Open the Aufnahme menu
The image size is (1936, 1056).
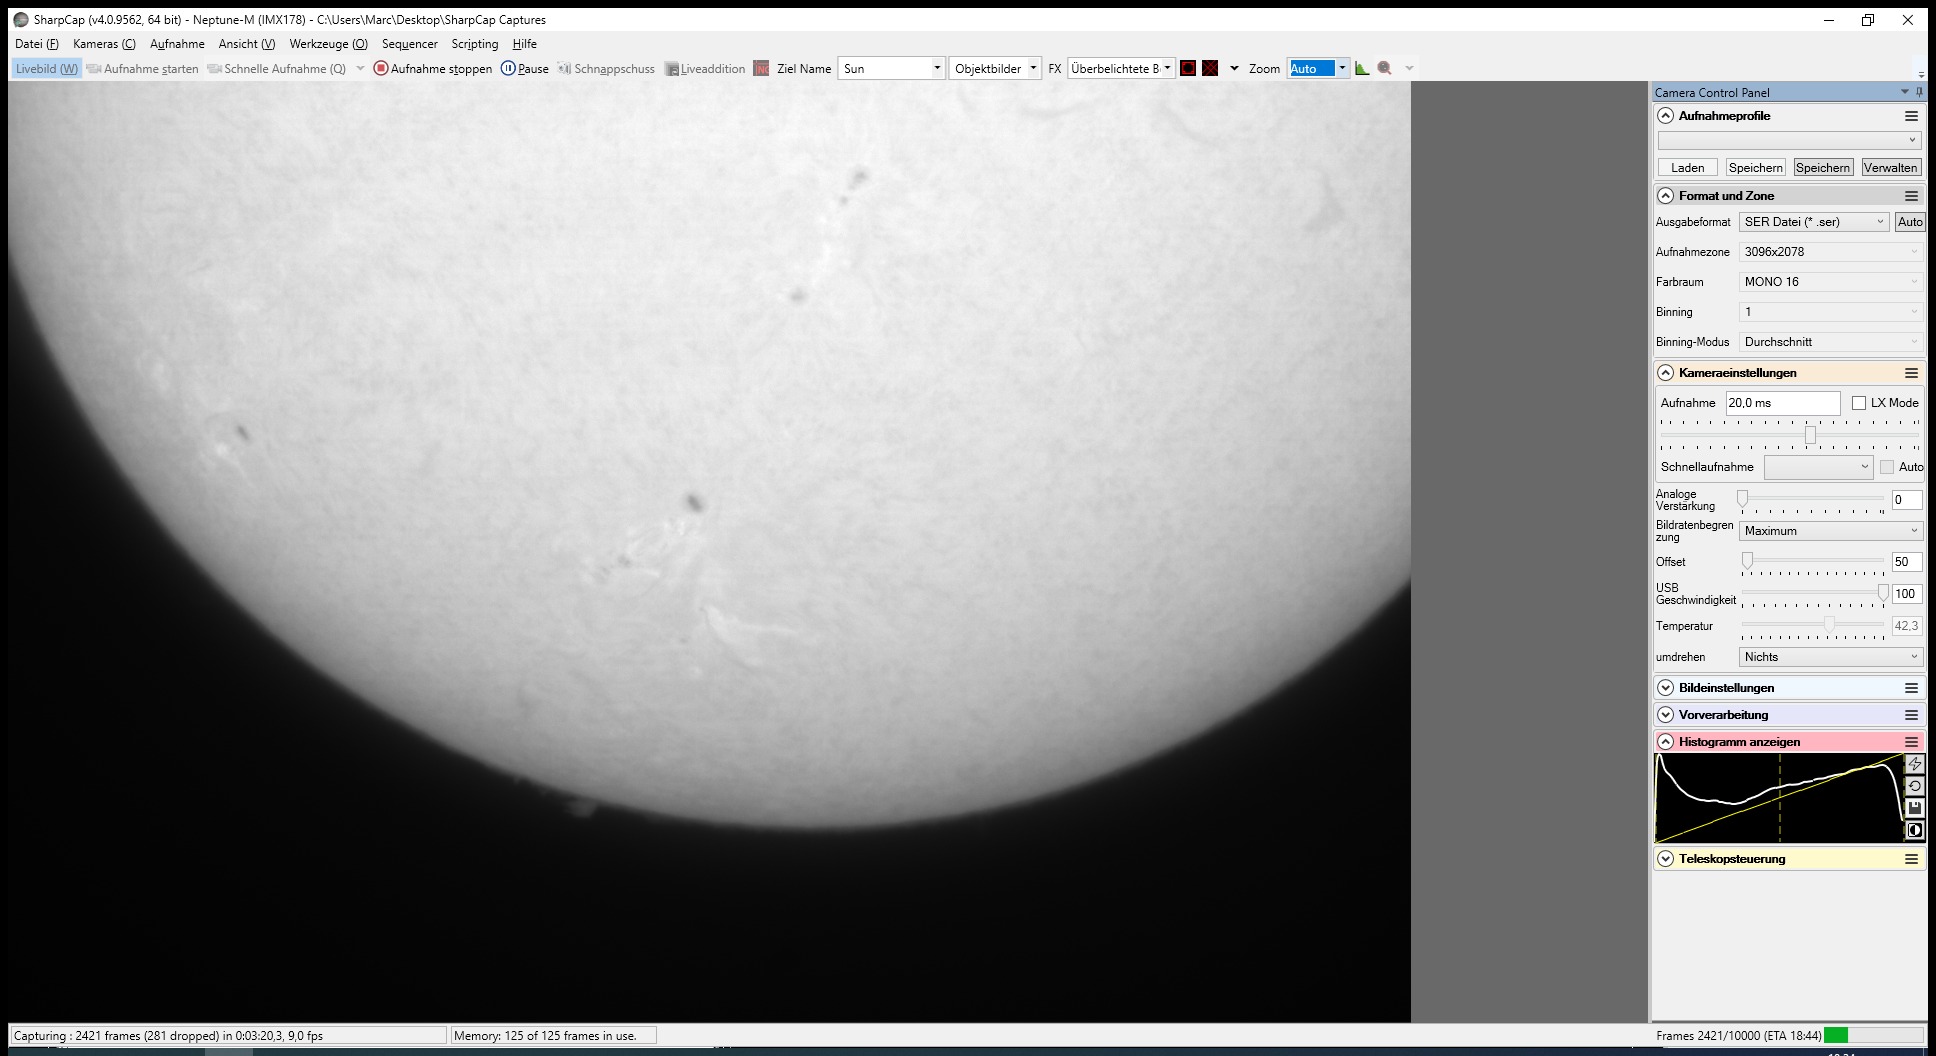[177, 44]
